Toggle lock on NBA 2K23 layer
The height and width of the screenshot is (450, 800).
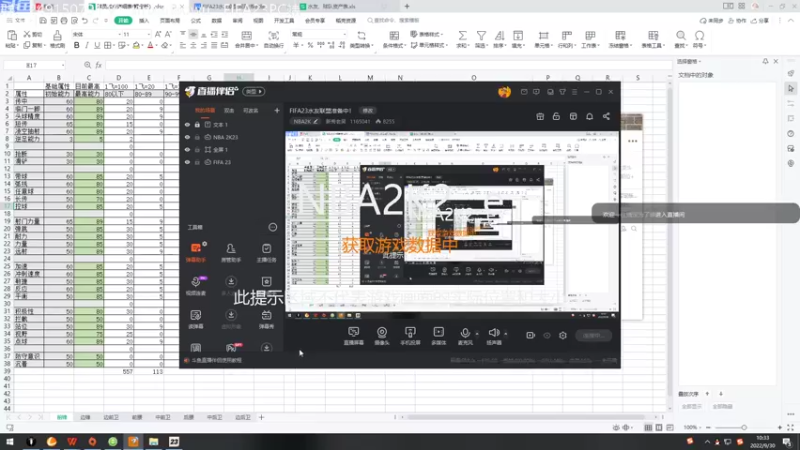click(x=197, y=137)
